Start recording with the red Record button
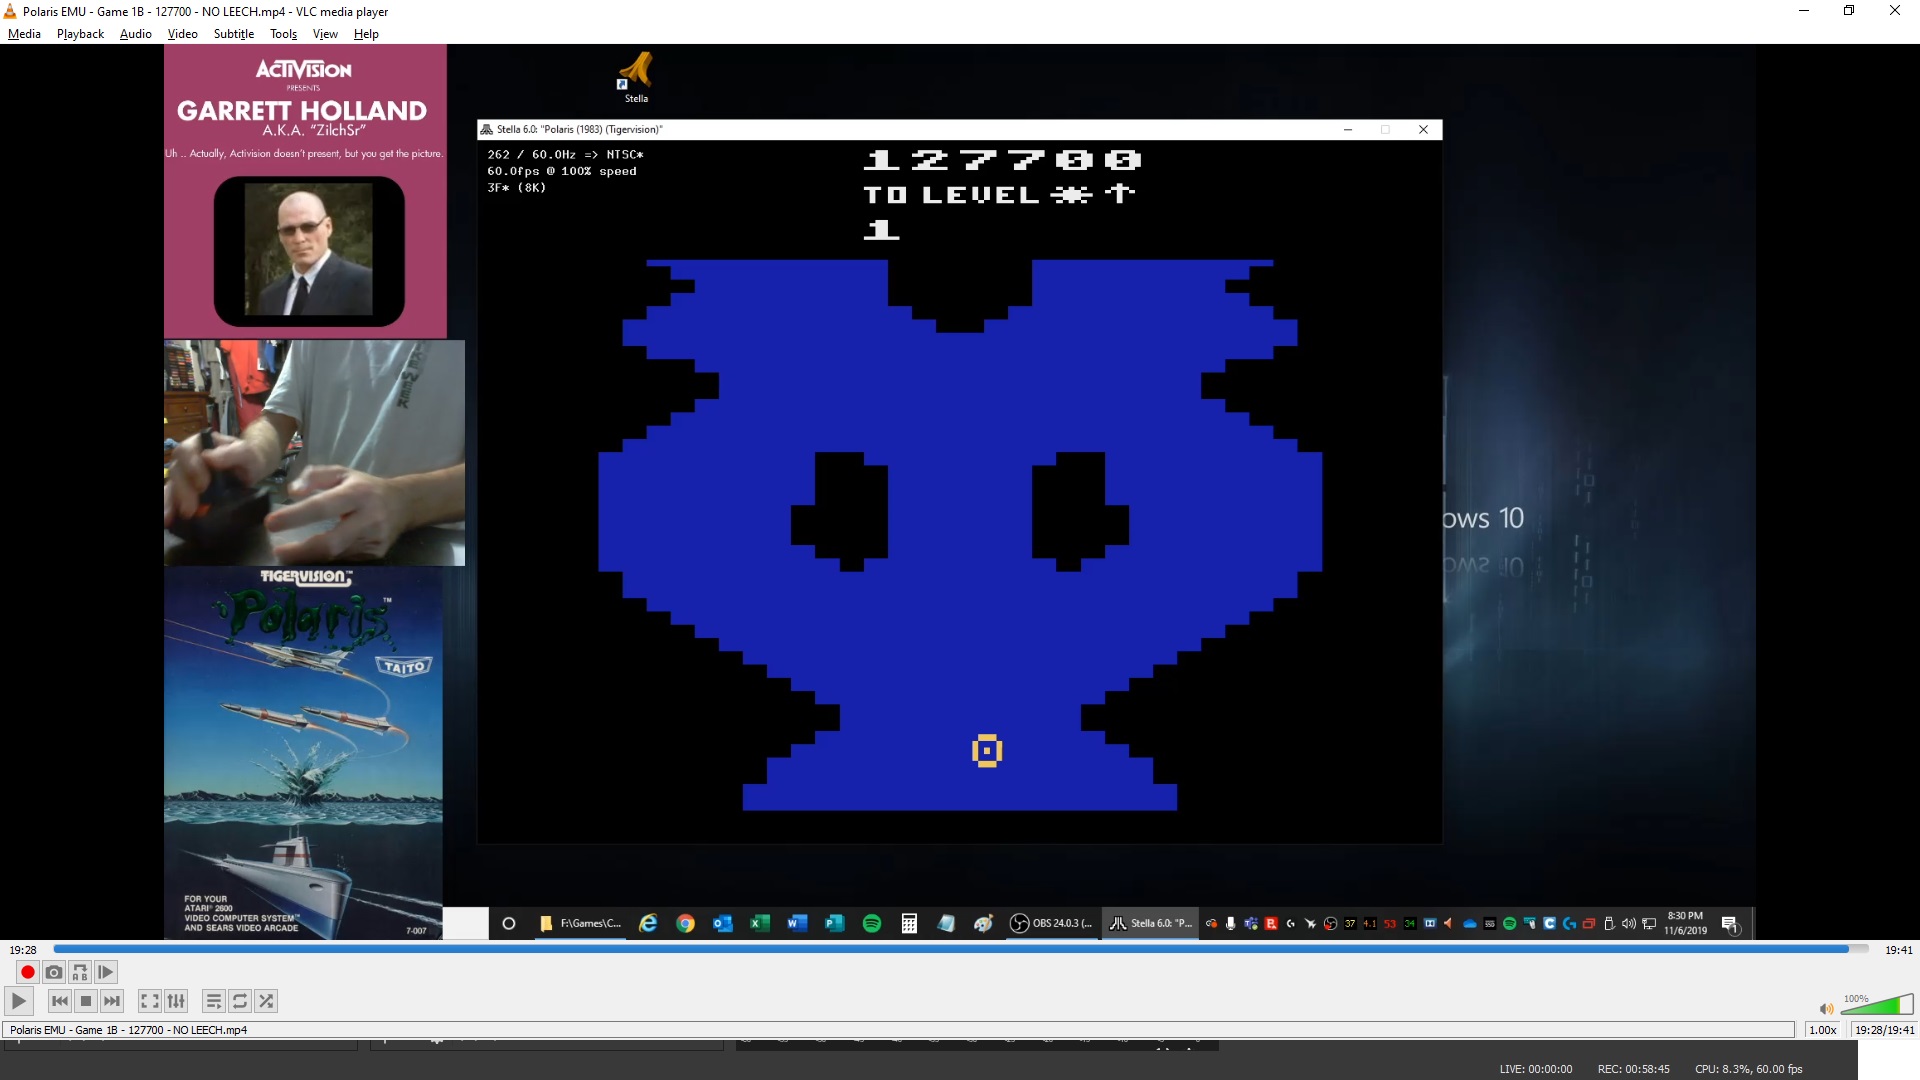 pos(28,972)
